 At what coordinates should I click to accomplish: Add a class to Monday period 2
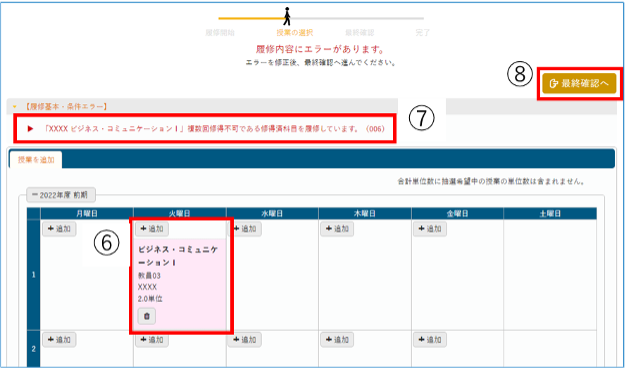tap(59, 340)
